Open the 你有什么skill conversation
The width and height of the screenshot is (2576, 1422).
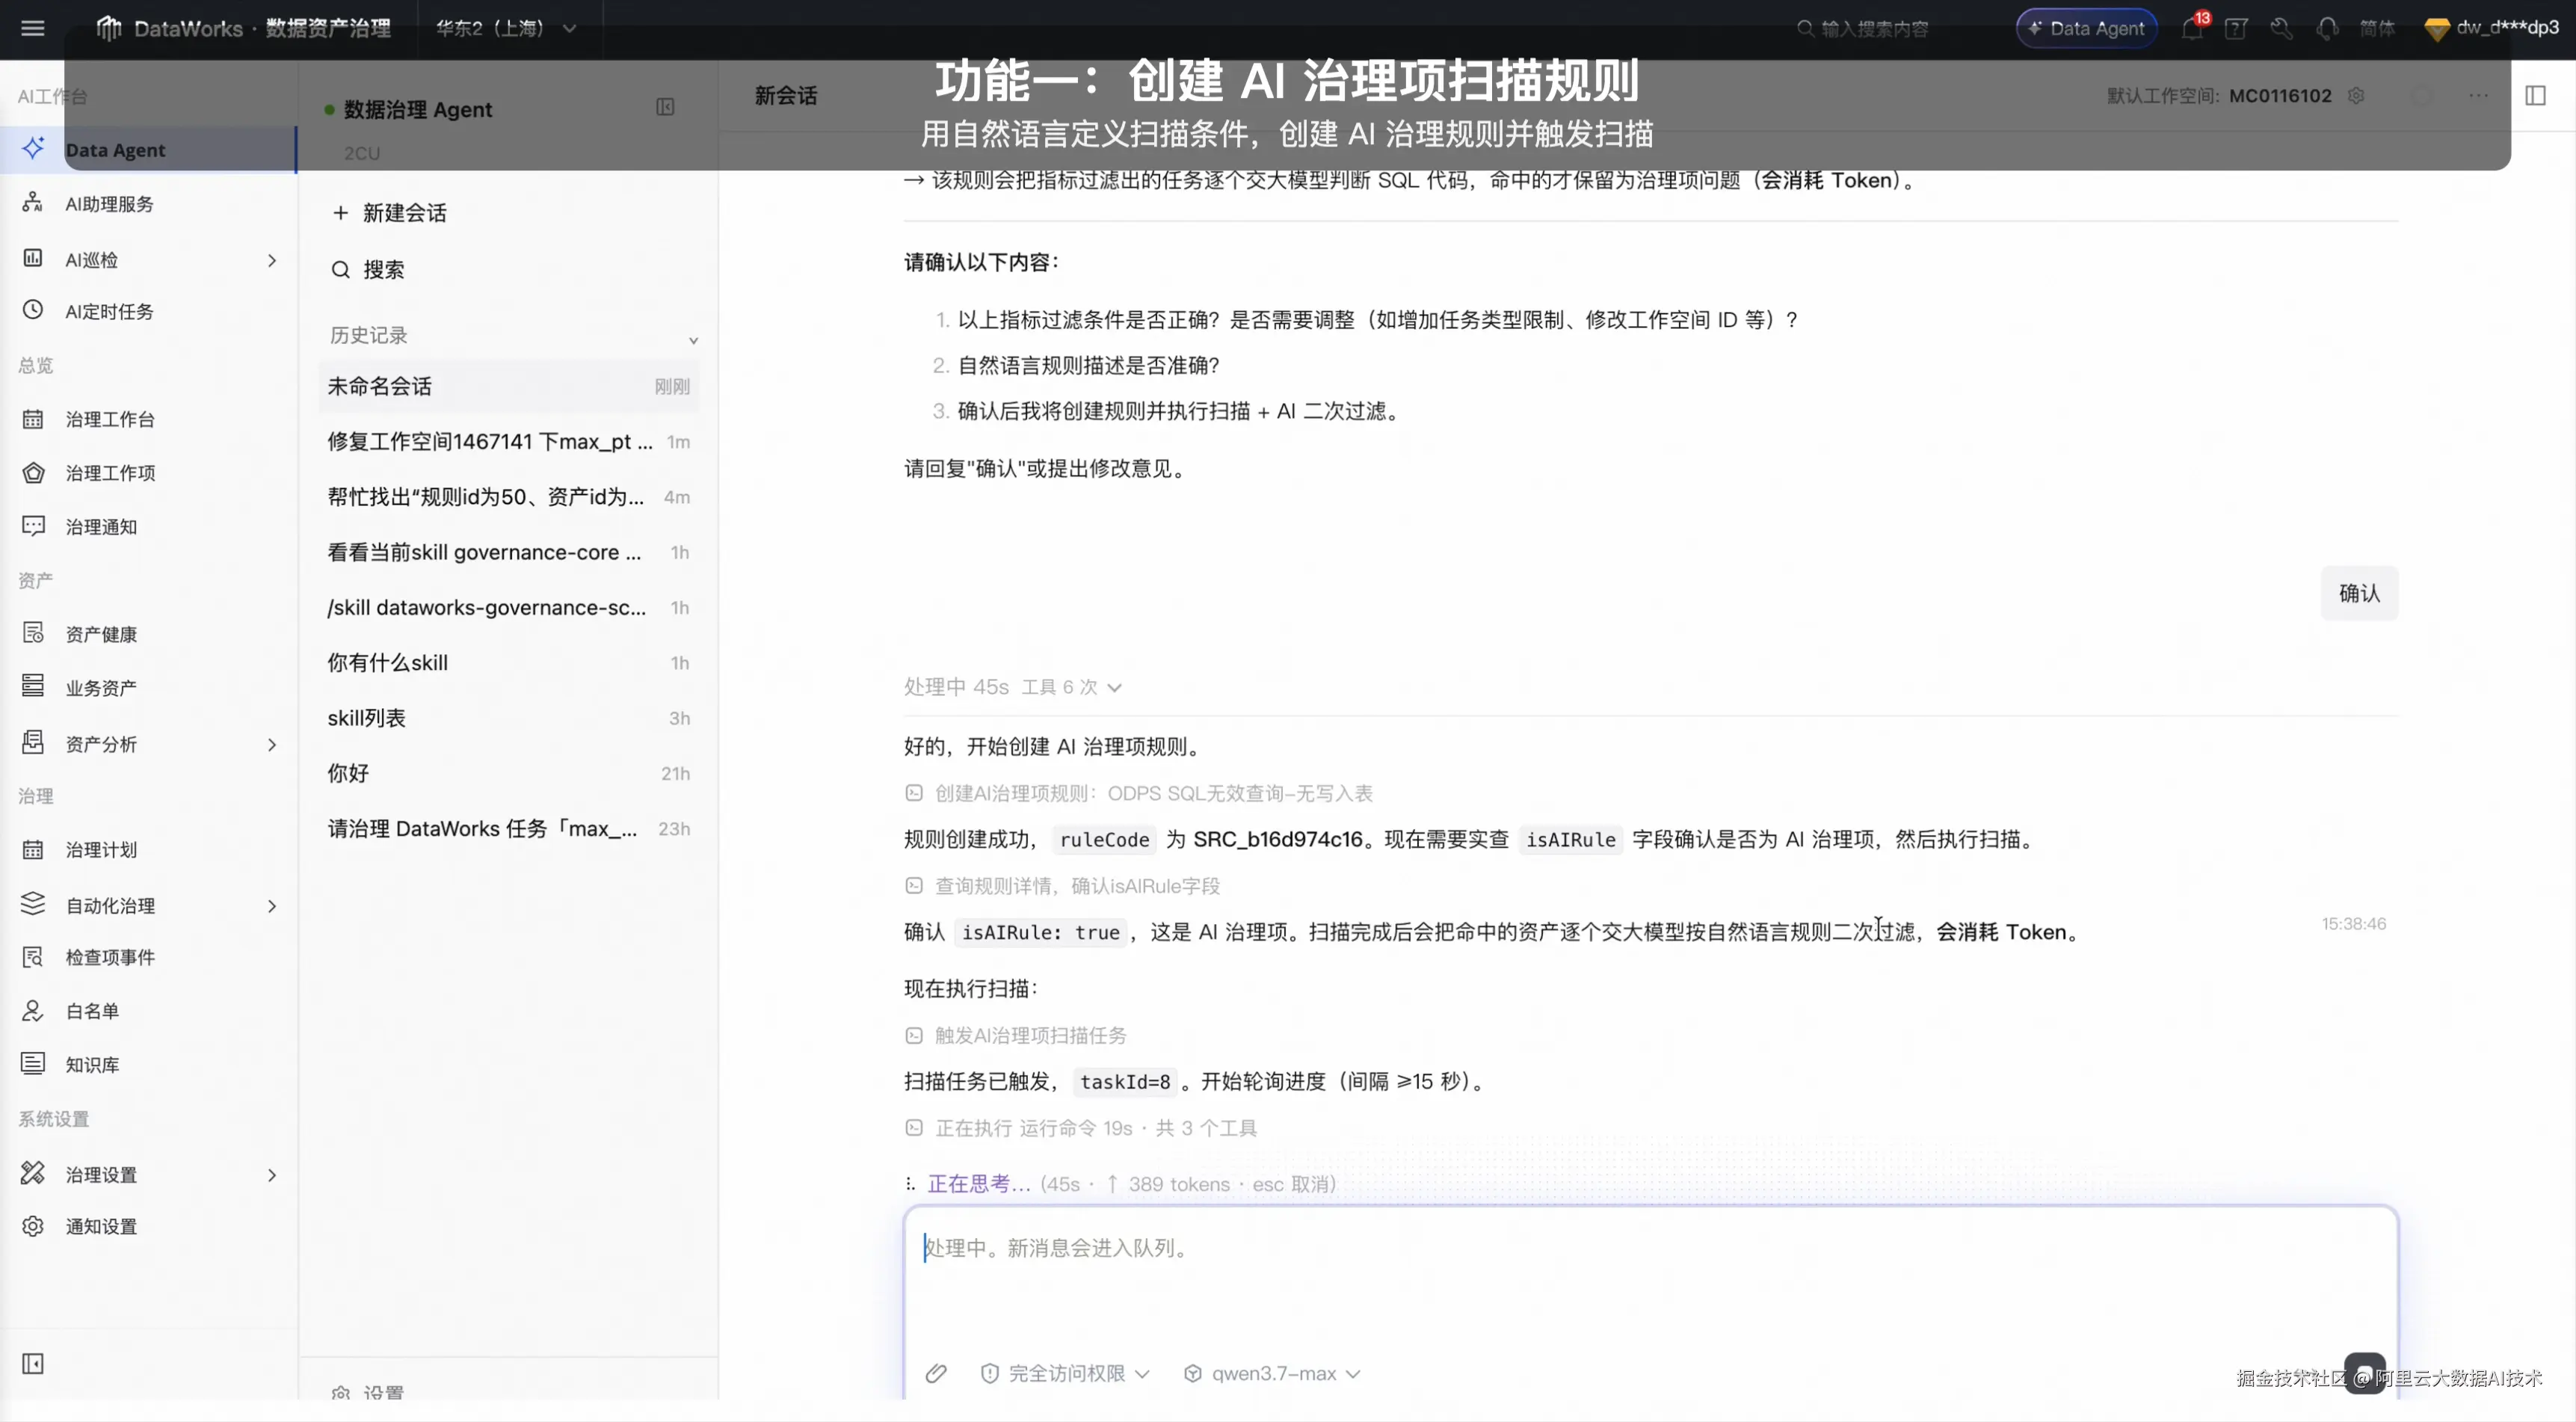tap(509, 663)
